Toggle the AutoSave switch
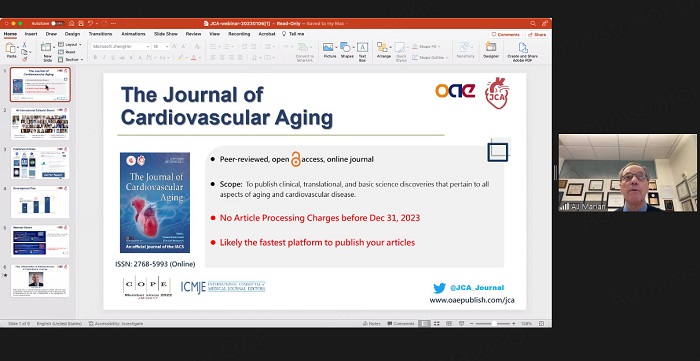Screen dimensions: 700x361 (x=57, y=23)
